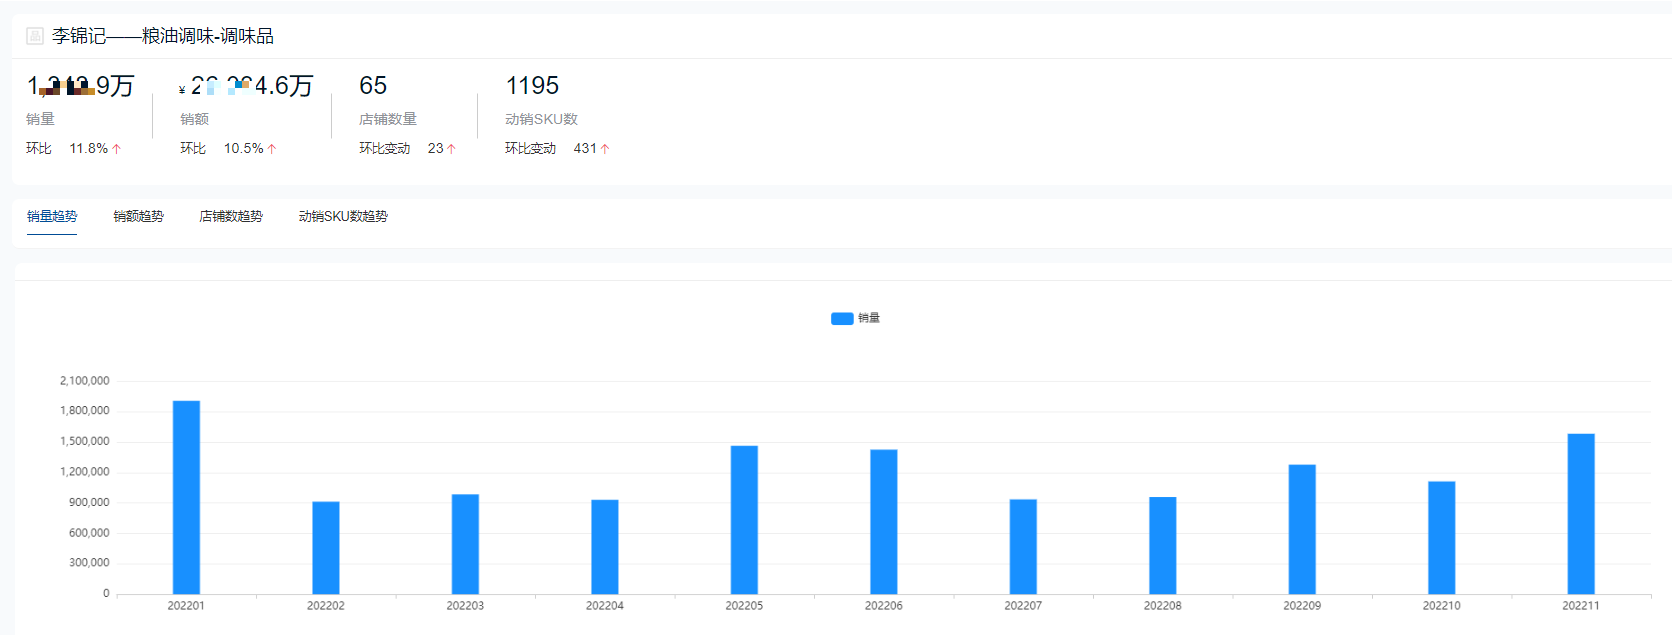Select the 202210 sales bar

click(1442, 538)
